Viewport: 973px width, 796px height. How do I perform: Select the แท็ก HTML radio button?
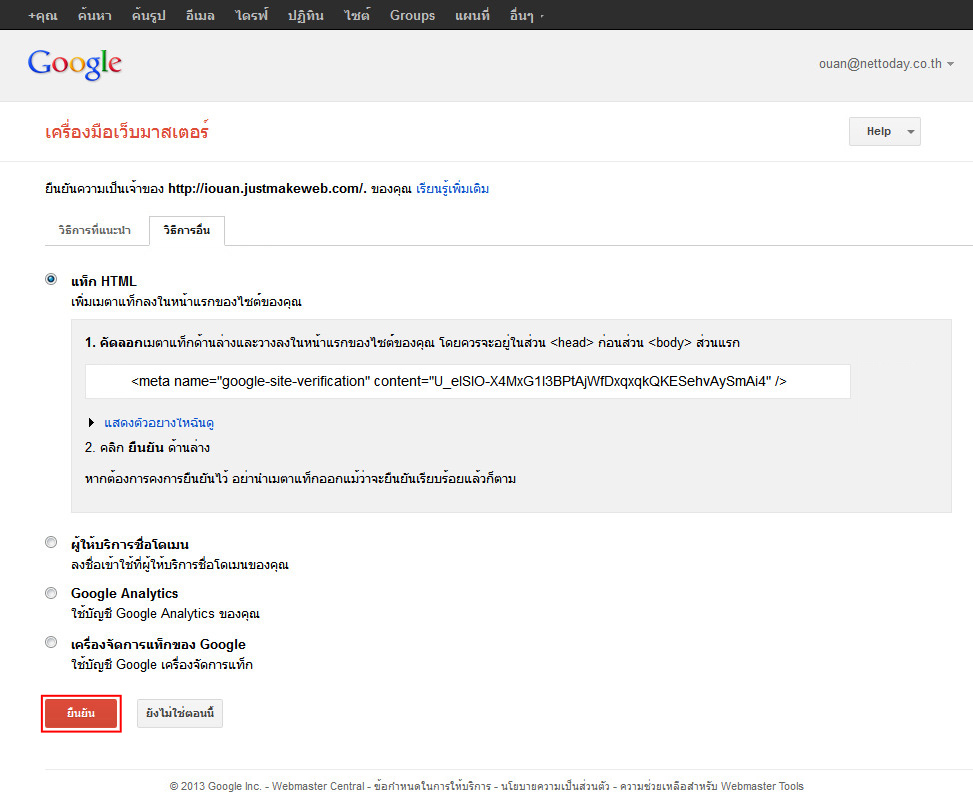[51, 279]
